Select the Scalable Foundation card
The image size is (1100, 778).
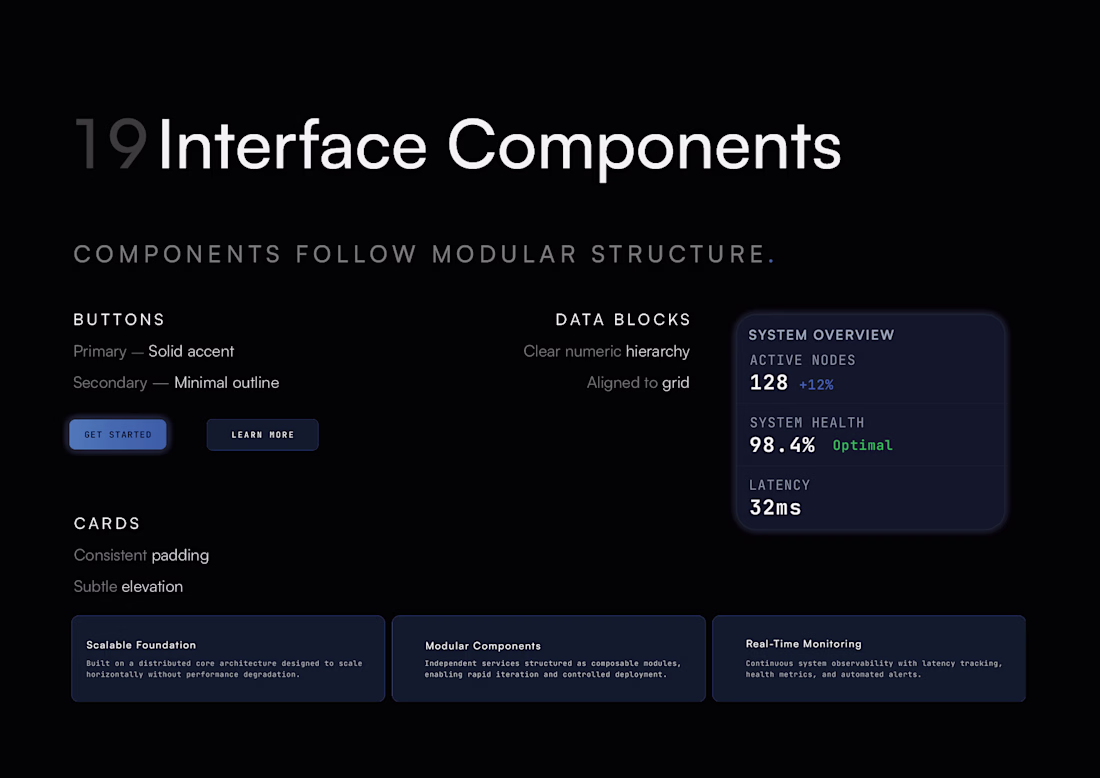[x=228, y=658]
